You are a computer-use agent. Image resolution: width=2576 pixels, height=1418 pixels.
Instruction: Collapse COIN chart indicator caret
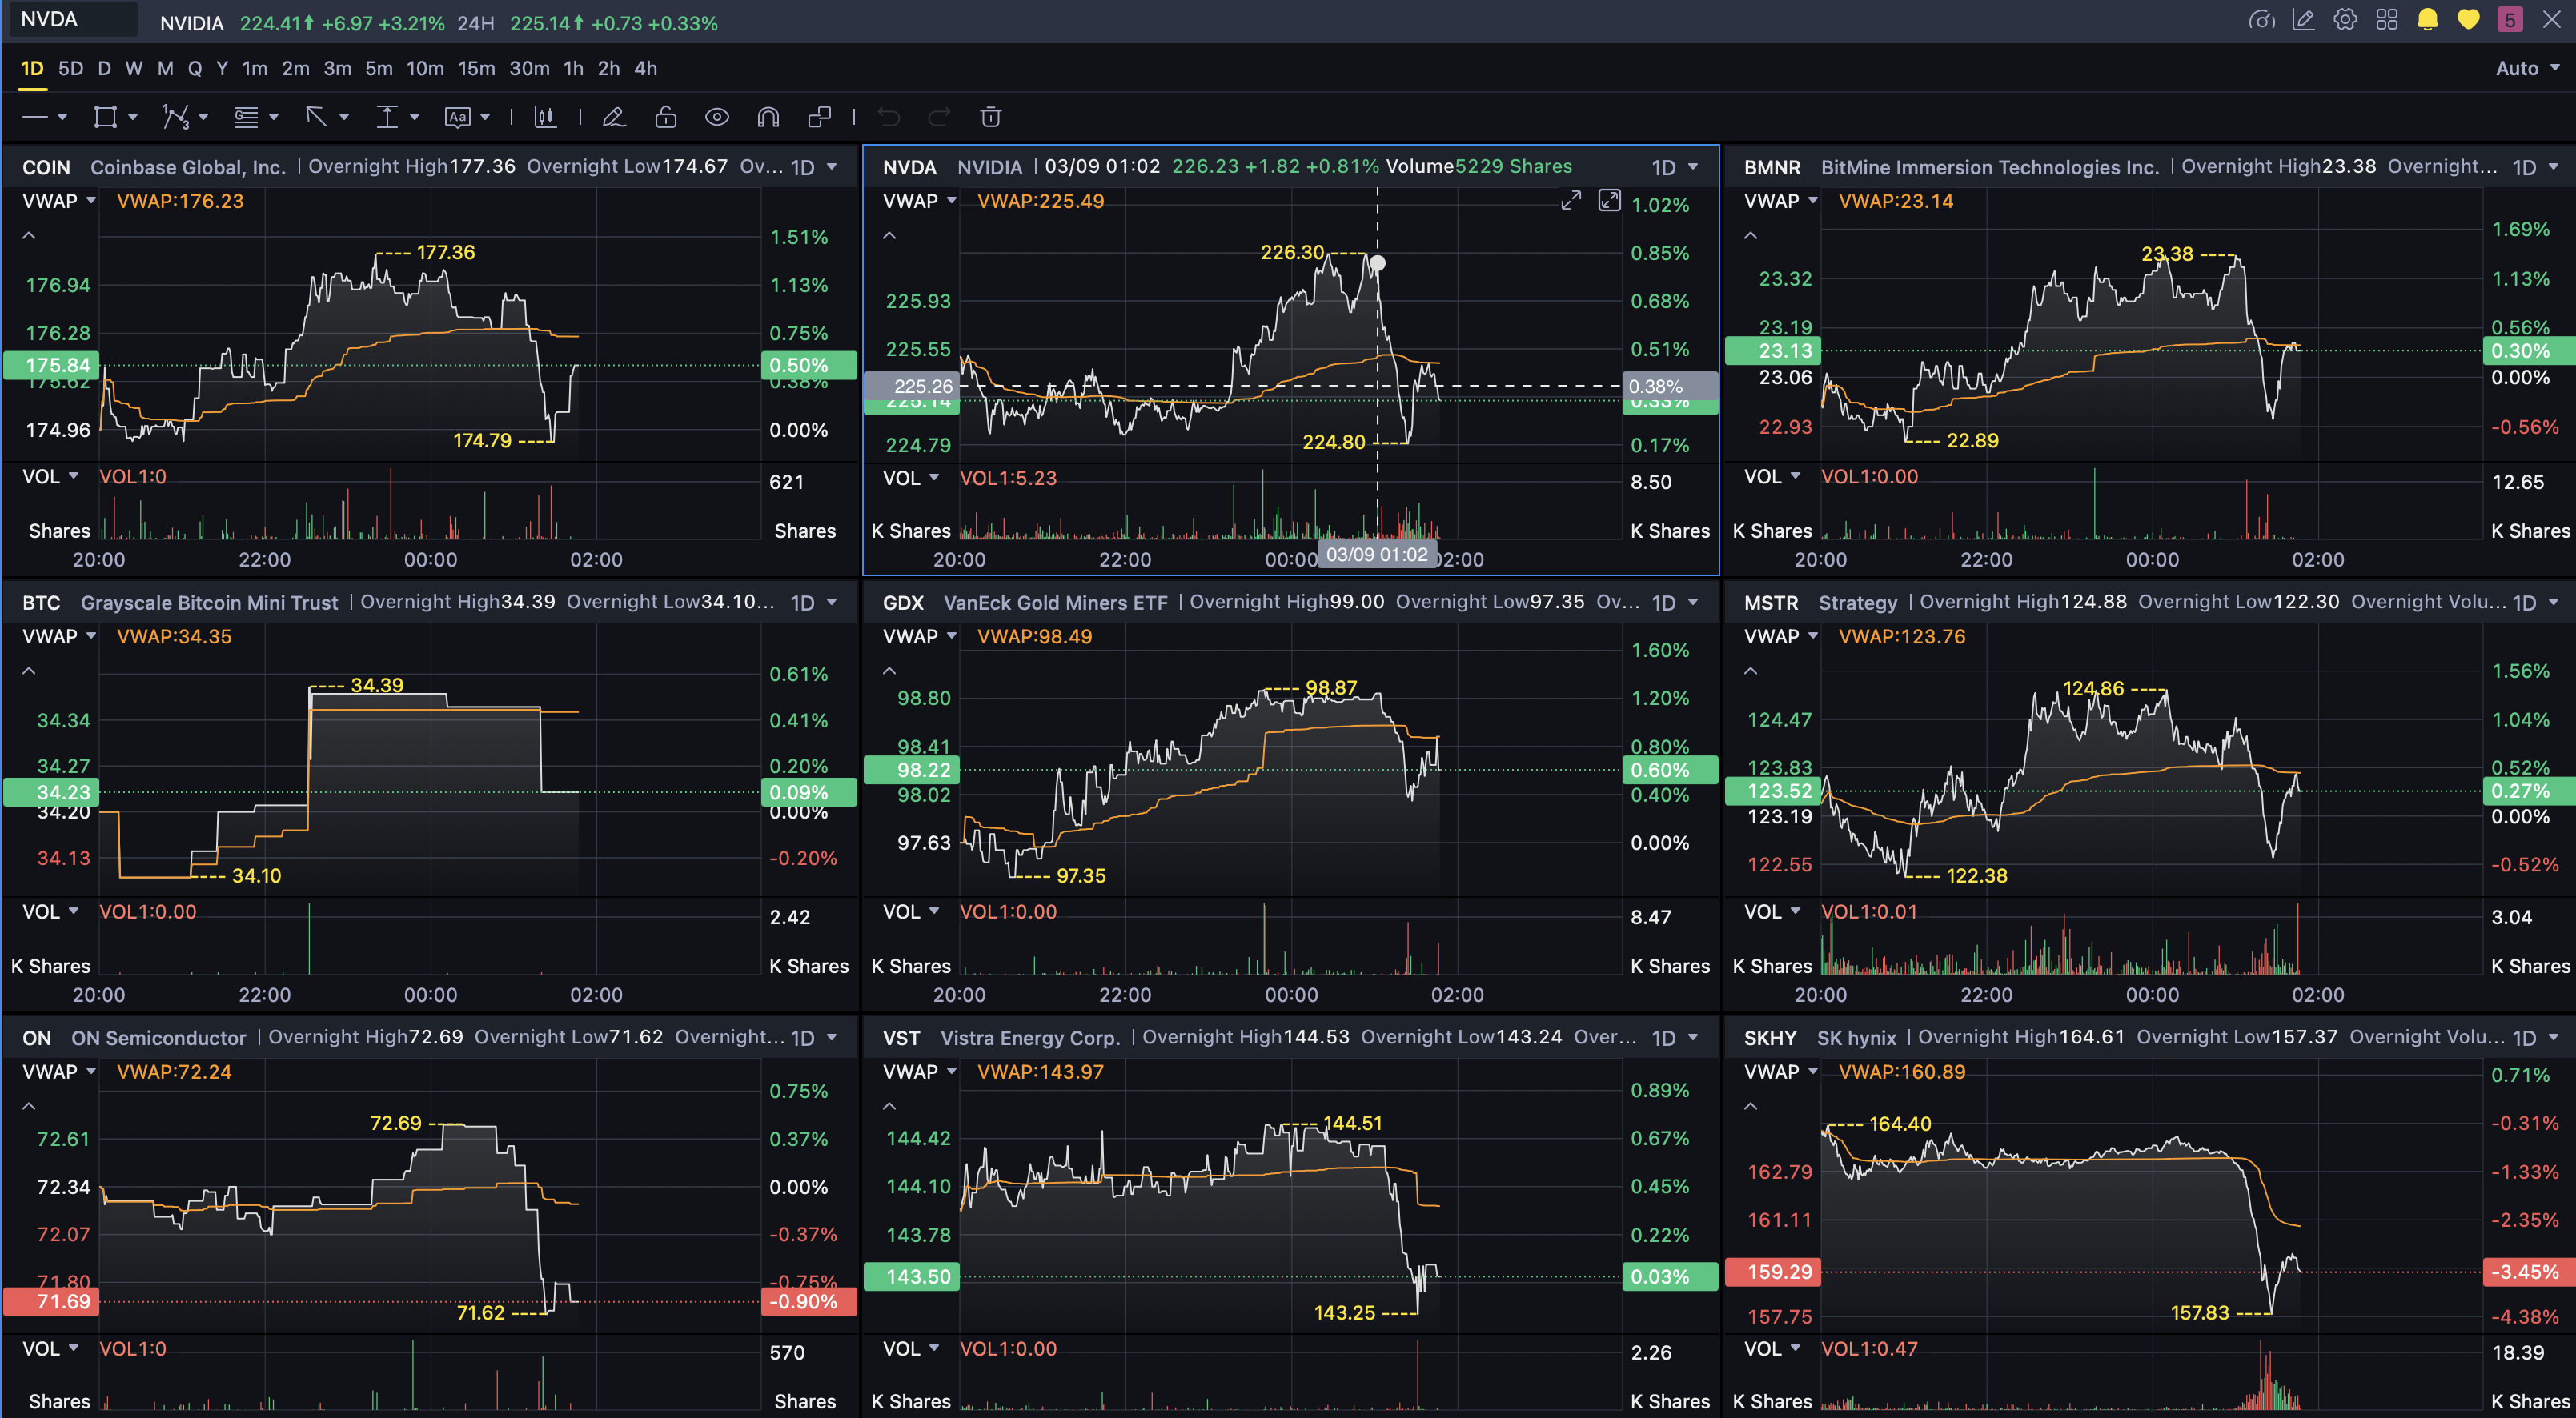(29, 236)
